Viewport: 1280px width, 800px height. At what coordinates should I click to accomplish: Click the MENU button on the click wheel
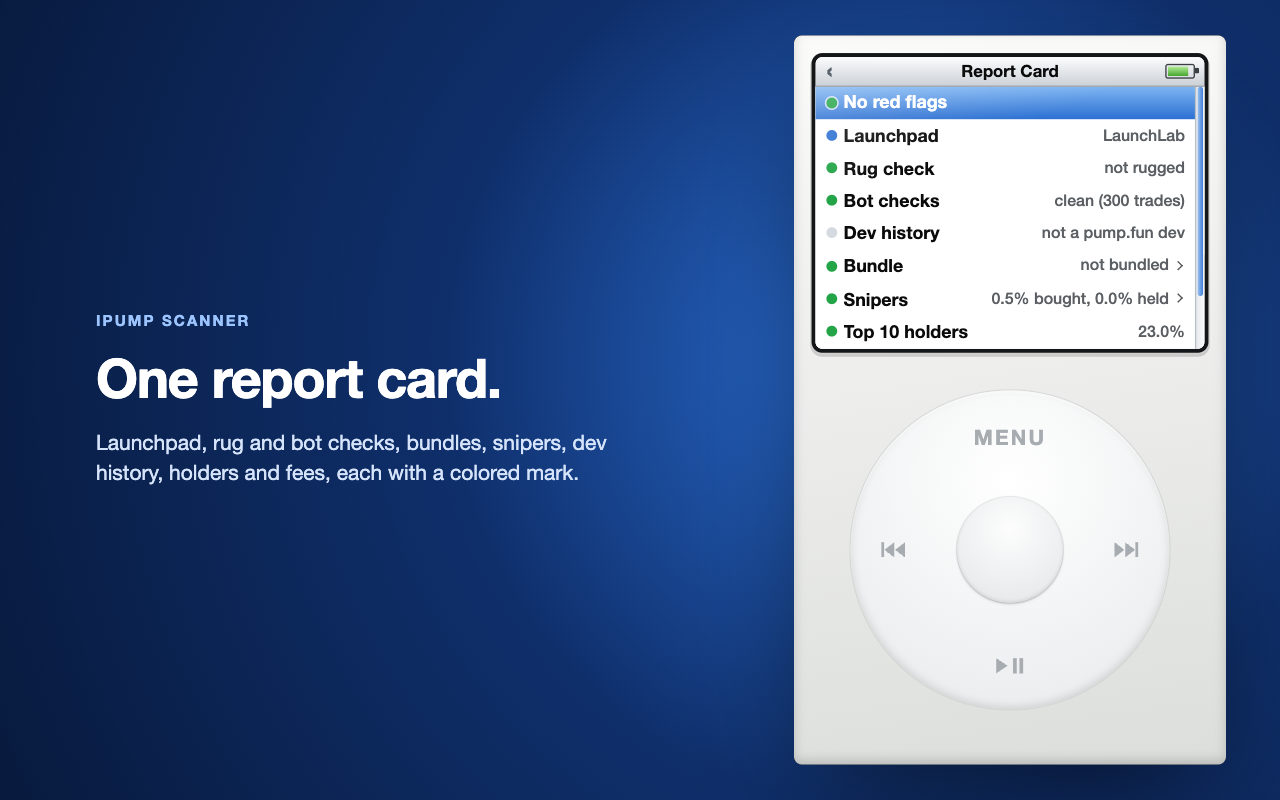(x=1010, y=438)
